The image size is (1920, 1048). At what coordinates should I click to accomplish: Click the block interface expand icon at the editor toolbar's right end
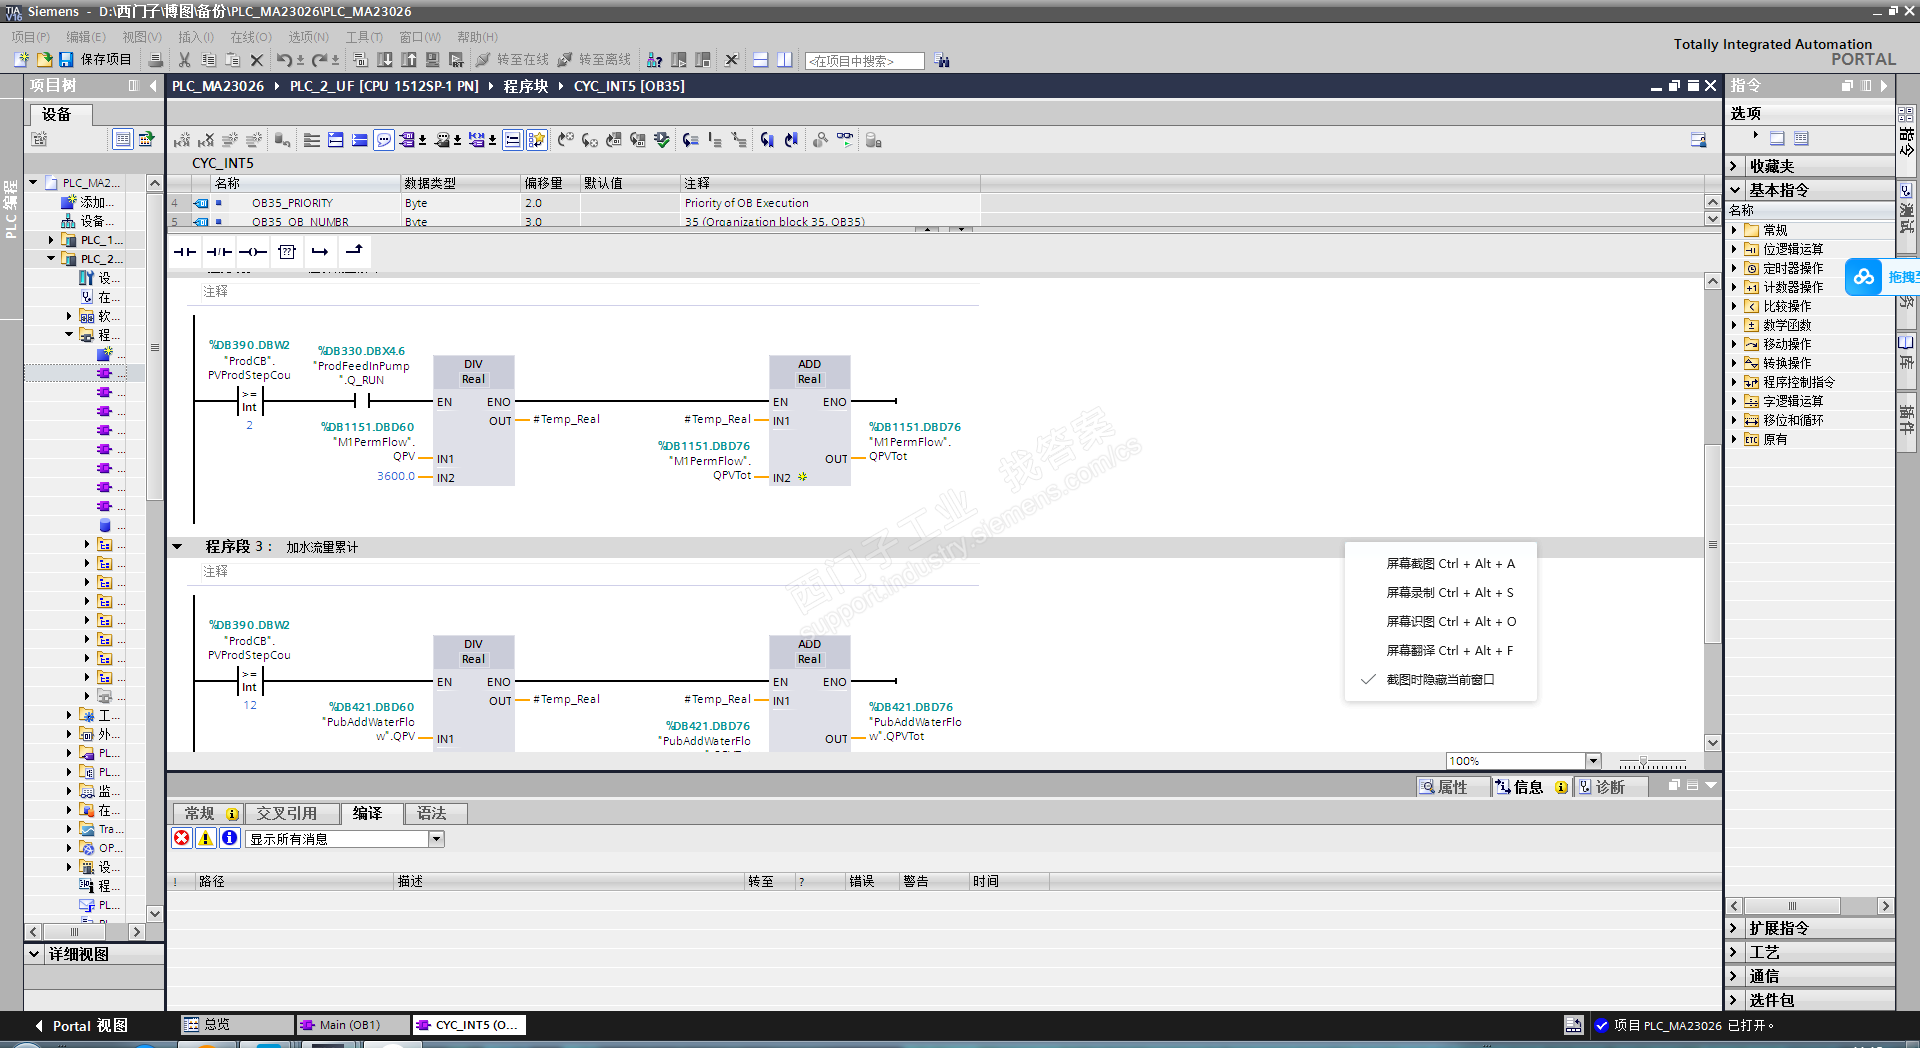(x=1699, y=140)
